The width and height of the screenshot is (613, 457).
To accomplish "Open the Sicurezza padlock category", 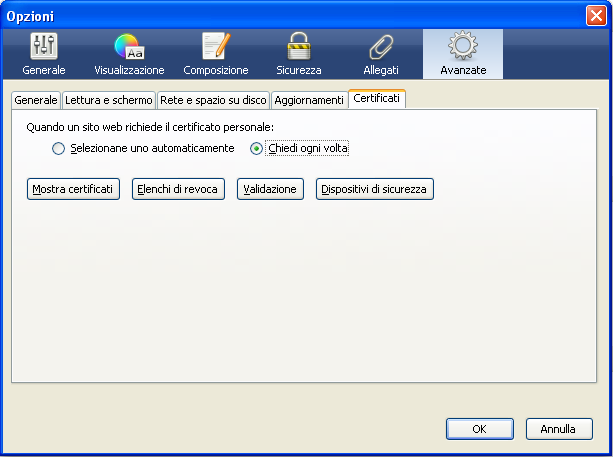I will click(x=299, y=54).
